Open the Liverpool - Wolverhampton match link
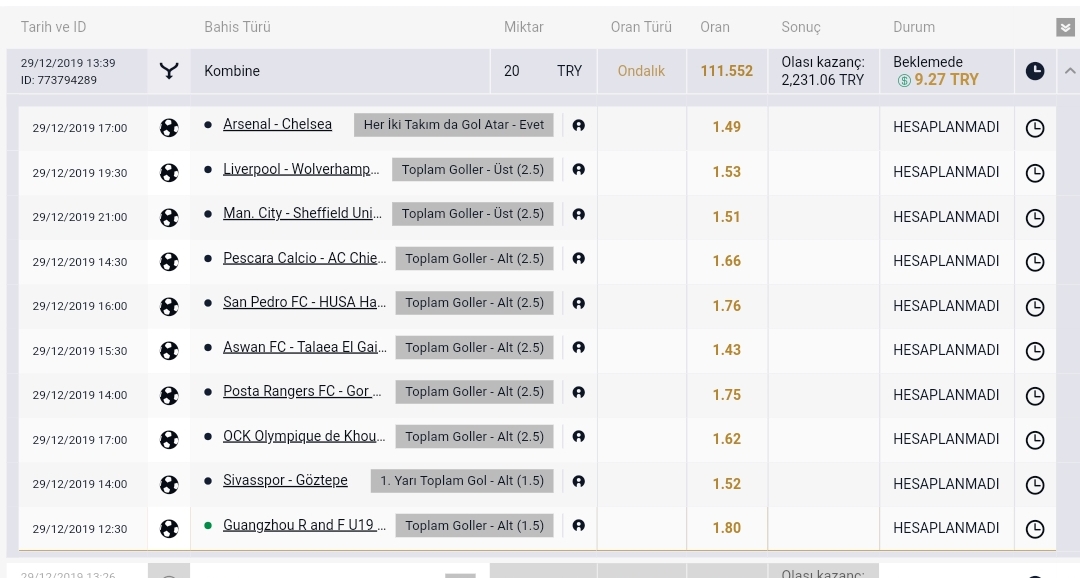This screenshot has width=1080, height=578. coord(301,169)
